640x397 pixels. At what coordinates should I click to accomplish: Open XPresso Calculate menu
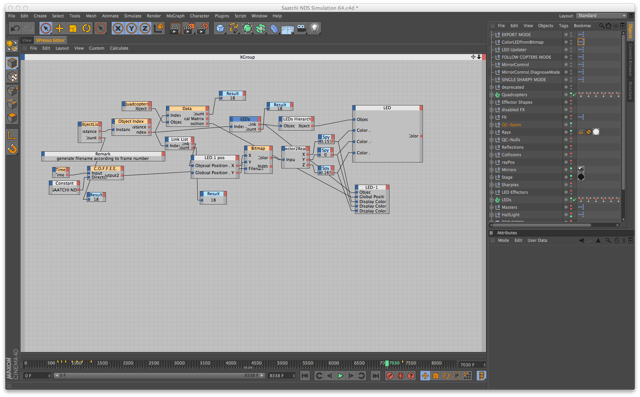(119, 48)
